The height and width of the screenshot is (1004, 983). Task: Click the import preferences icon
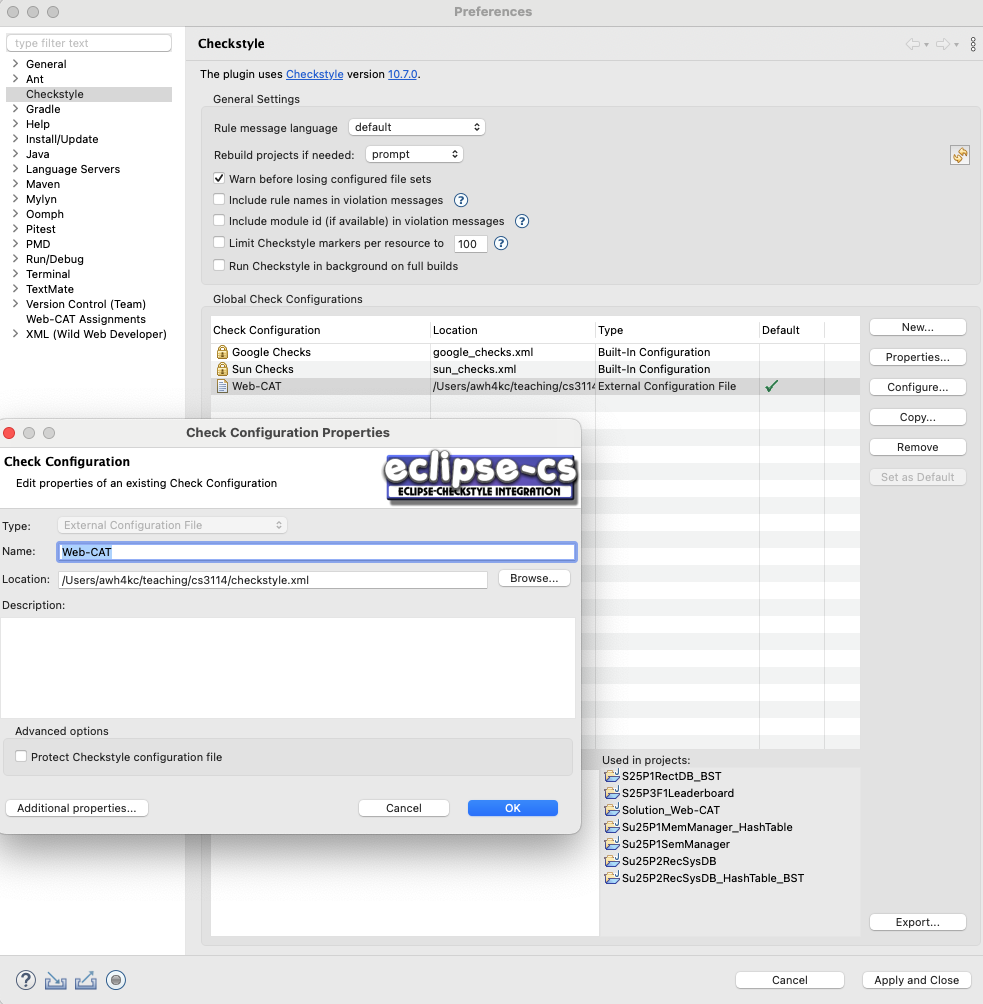coord(56,980)
